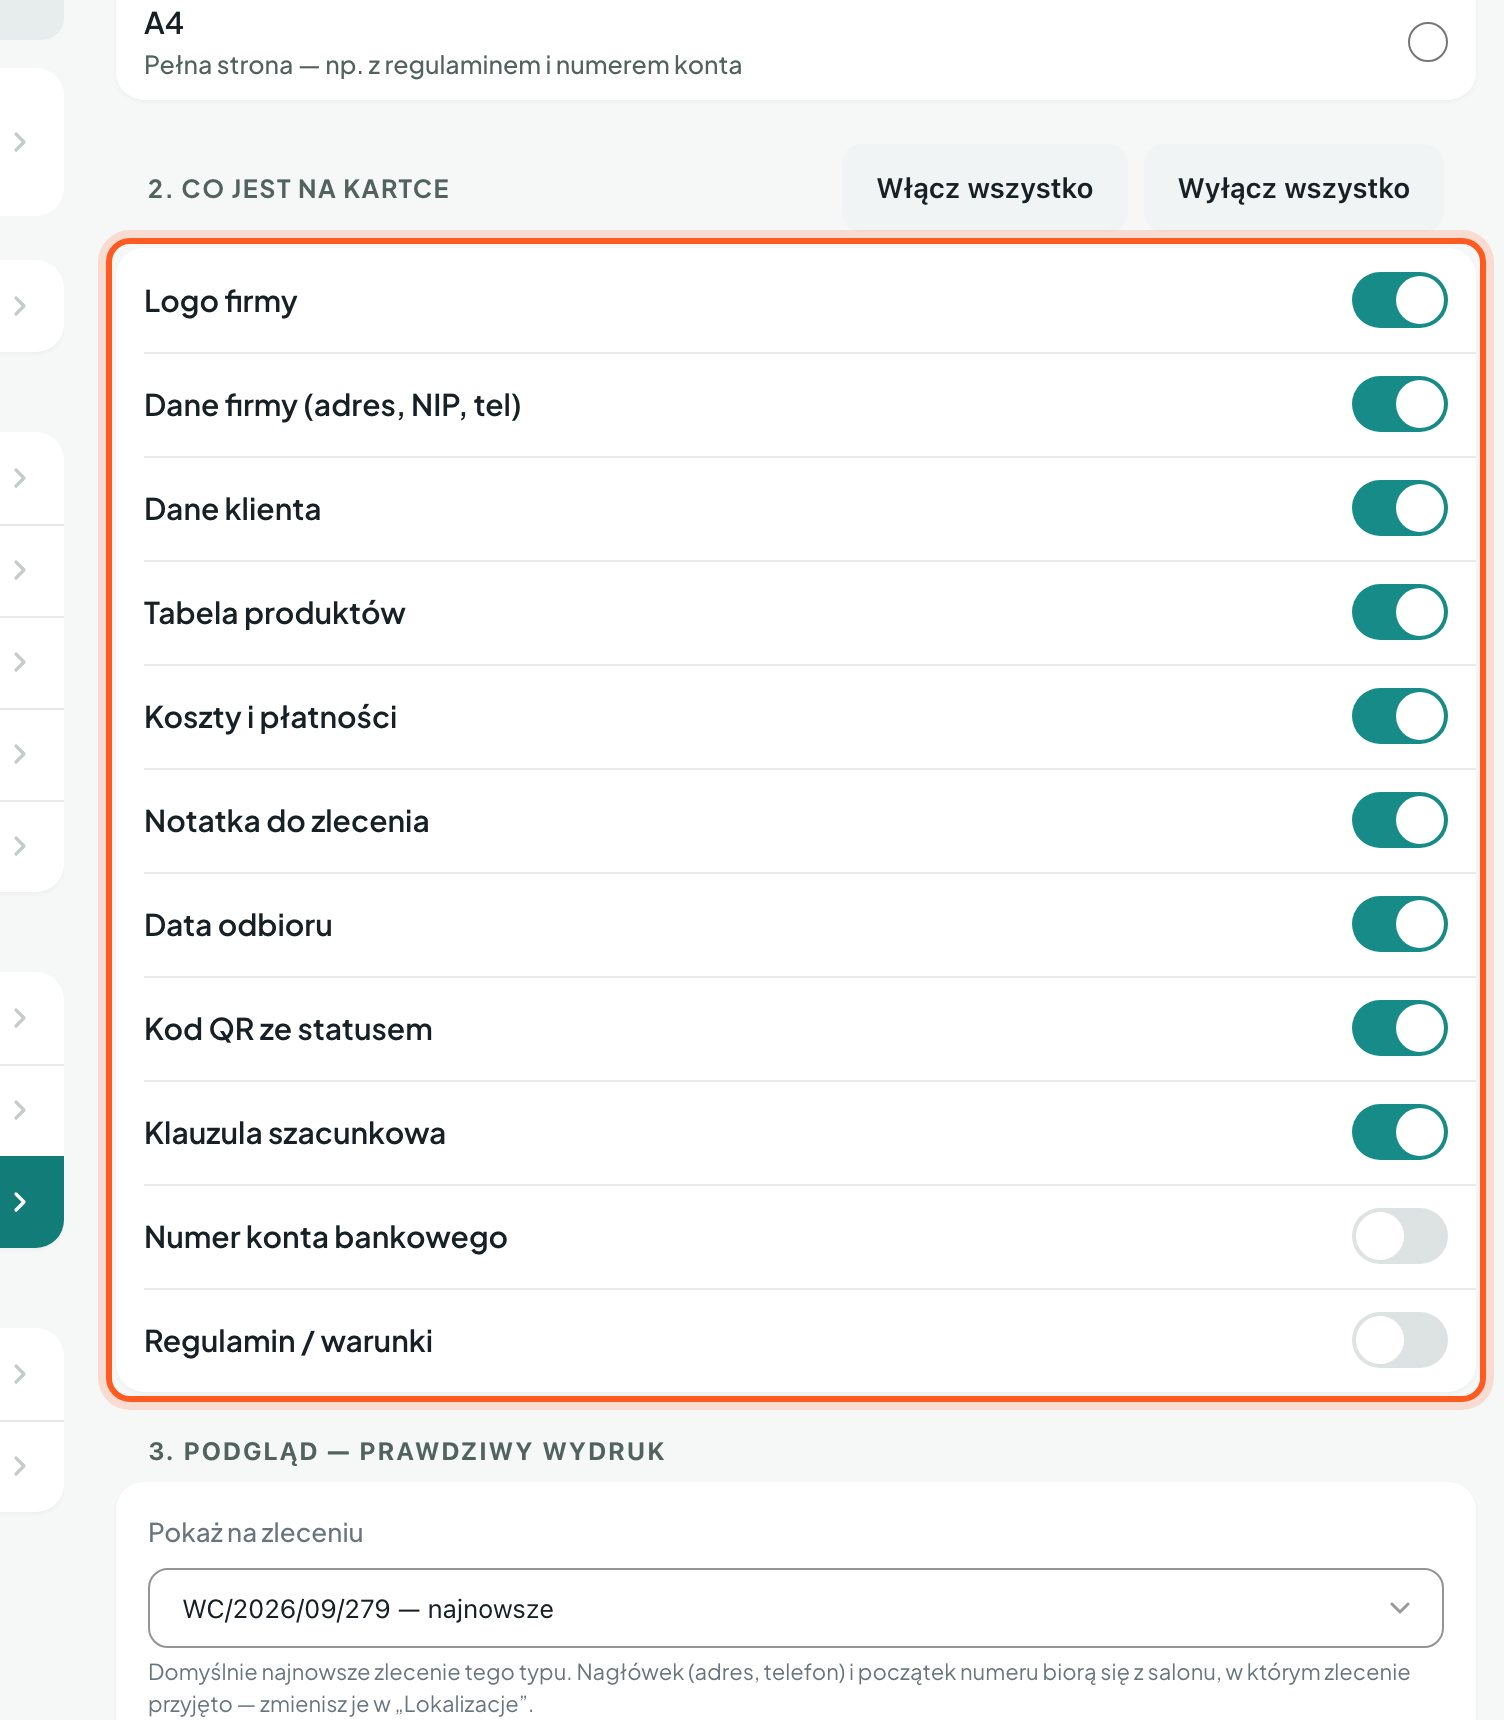Select the A4 page format radio button
The height and width of the screenshot is (1720, 1504).
click(x=1427, y=42)
